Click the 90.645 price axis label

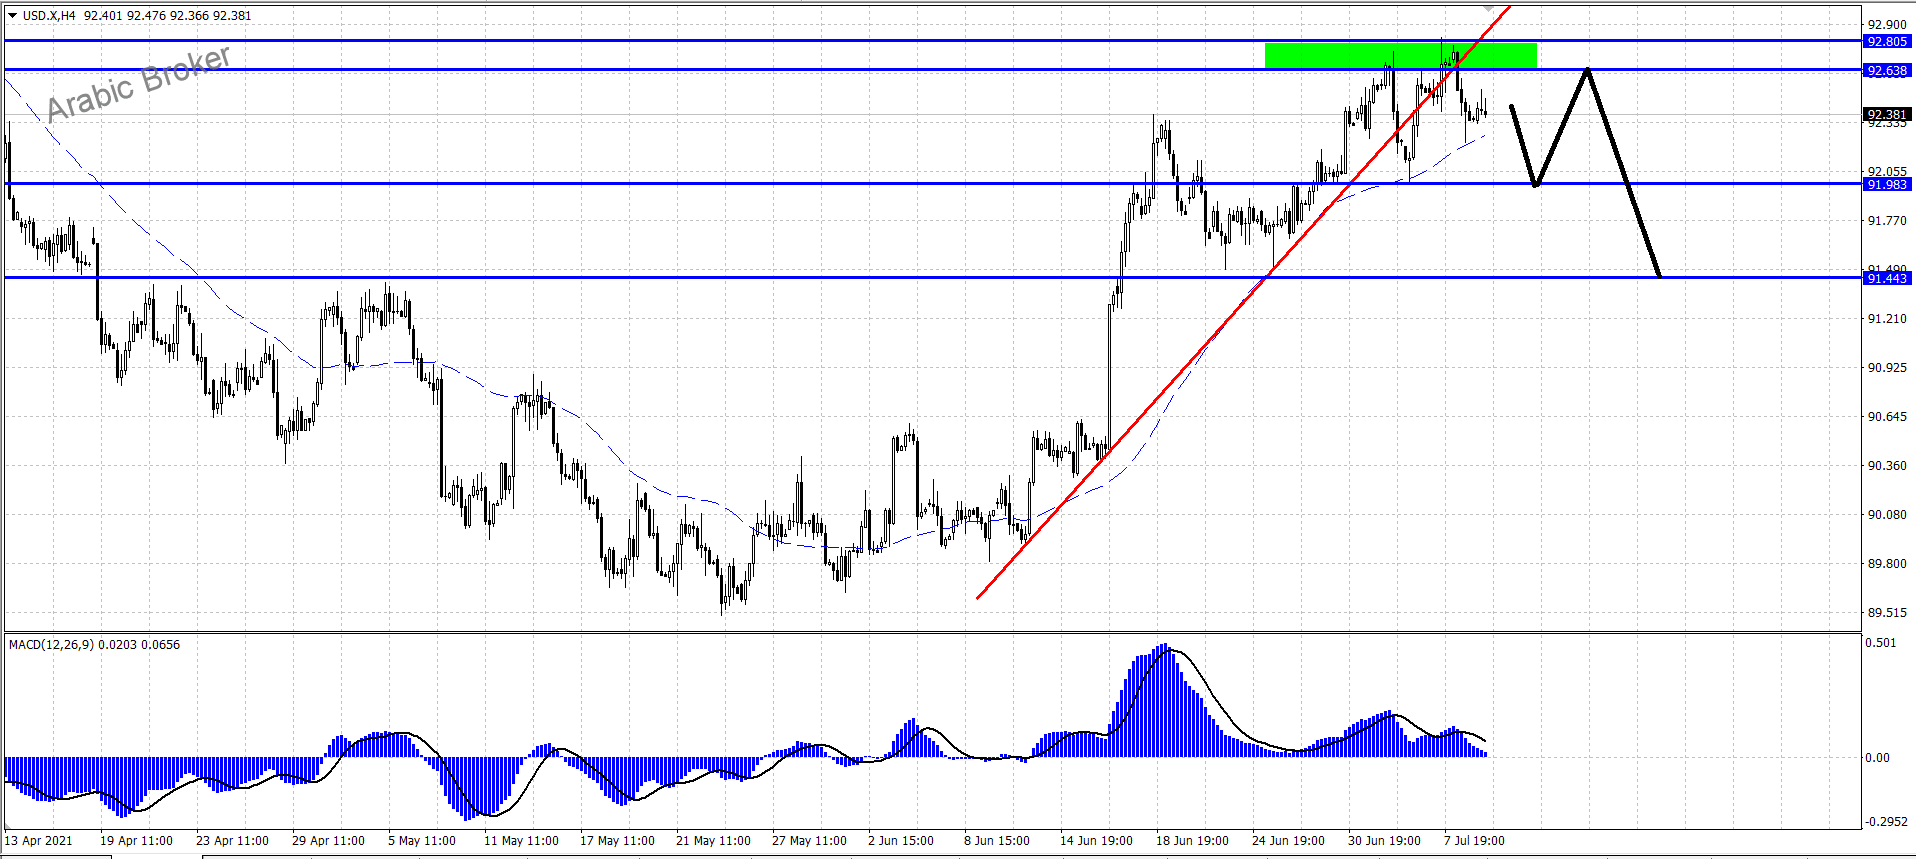(x=1887, y=417)
